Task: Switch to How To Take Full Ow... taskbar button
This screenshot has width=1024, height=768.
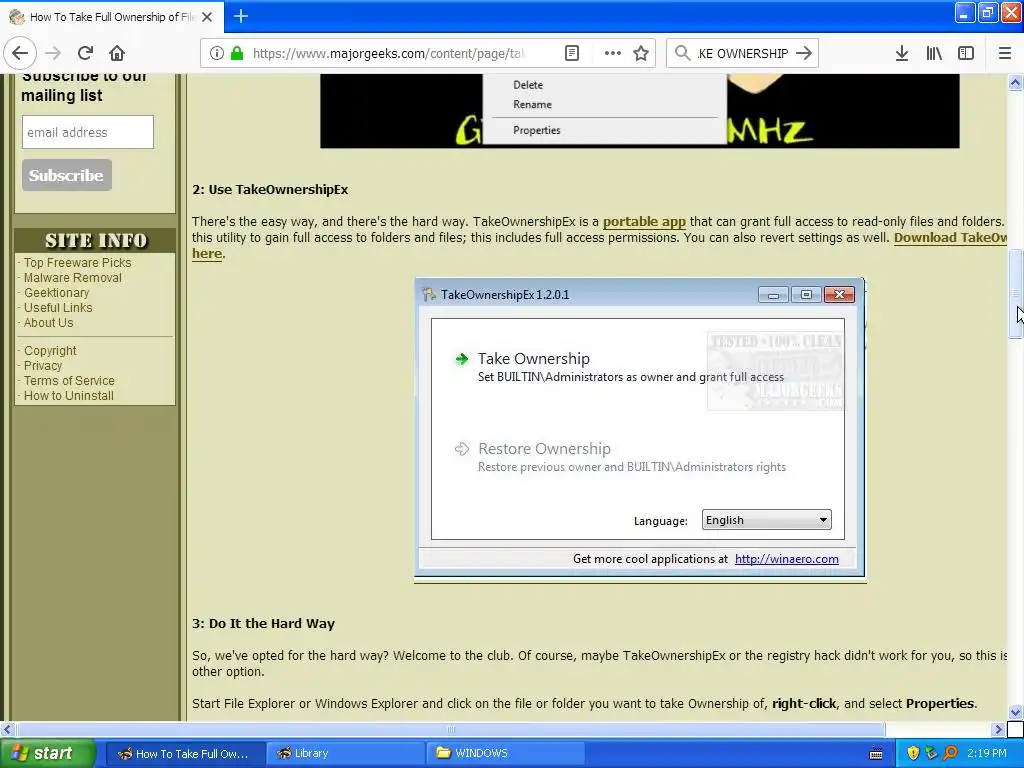Action: pyautogui.click(x=185, y=753)
